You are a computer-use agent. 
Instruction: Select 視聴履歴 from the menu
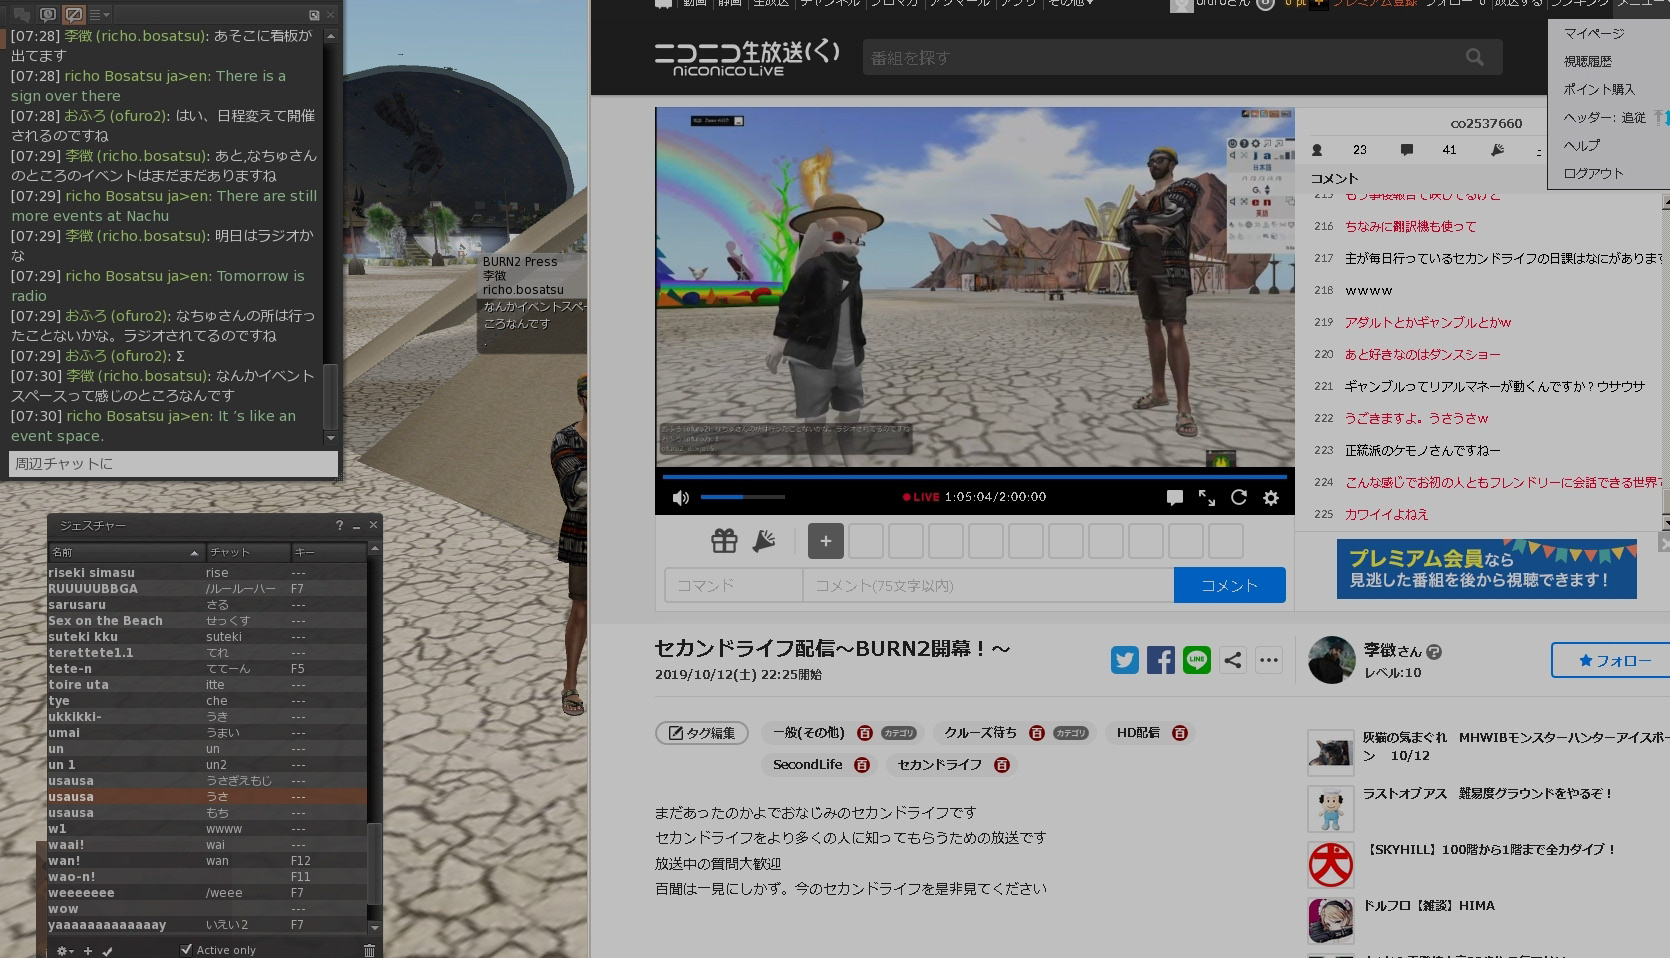1588,61
